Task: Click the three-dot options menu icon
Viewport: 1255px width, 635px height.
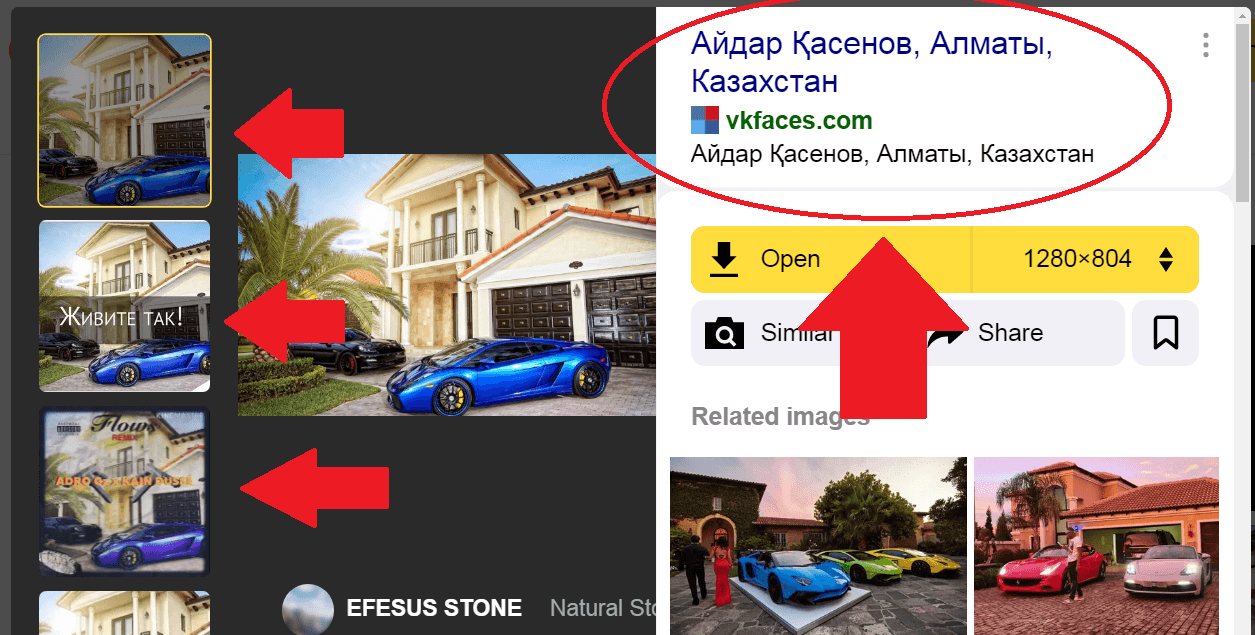Action: point(1206,45)
